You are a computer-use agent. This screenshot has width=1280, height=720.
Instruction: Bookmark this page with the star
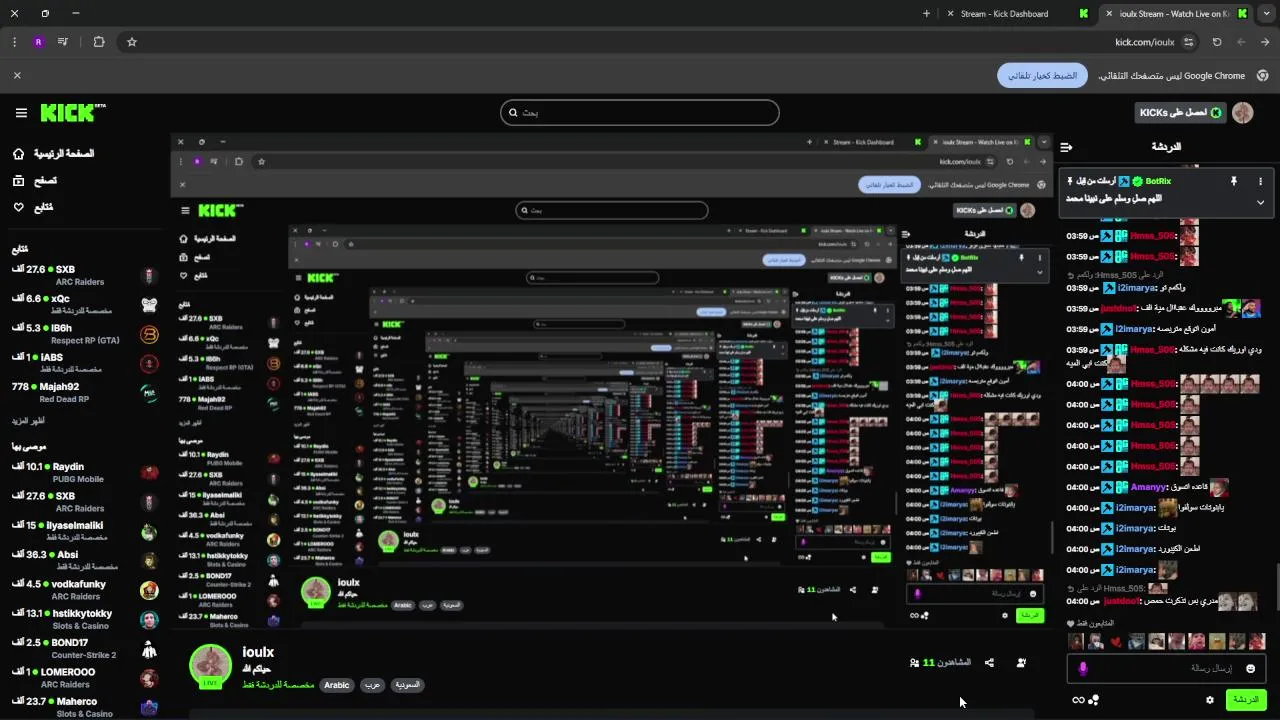pos(131,42)
